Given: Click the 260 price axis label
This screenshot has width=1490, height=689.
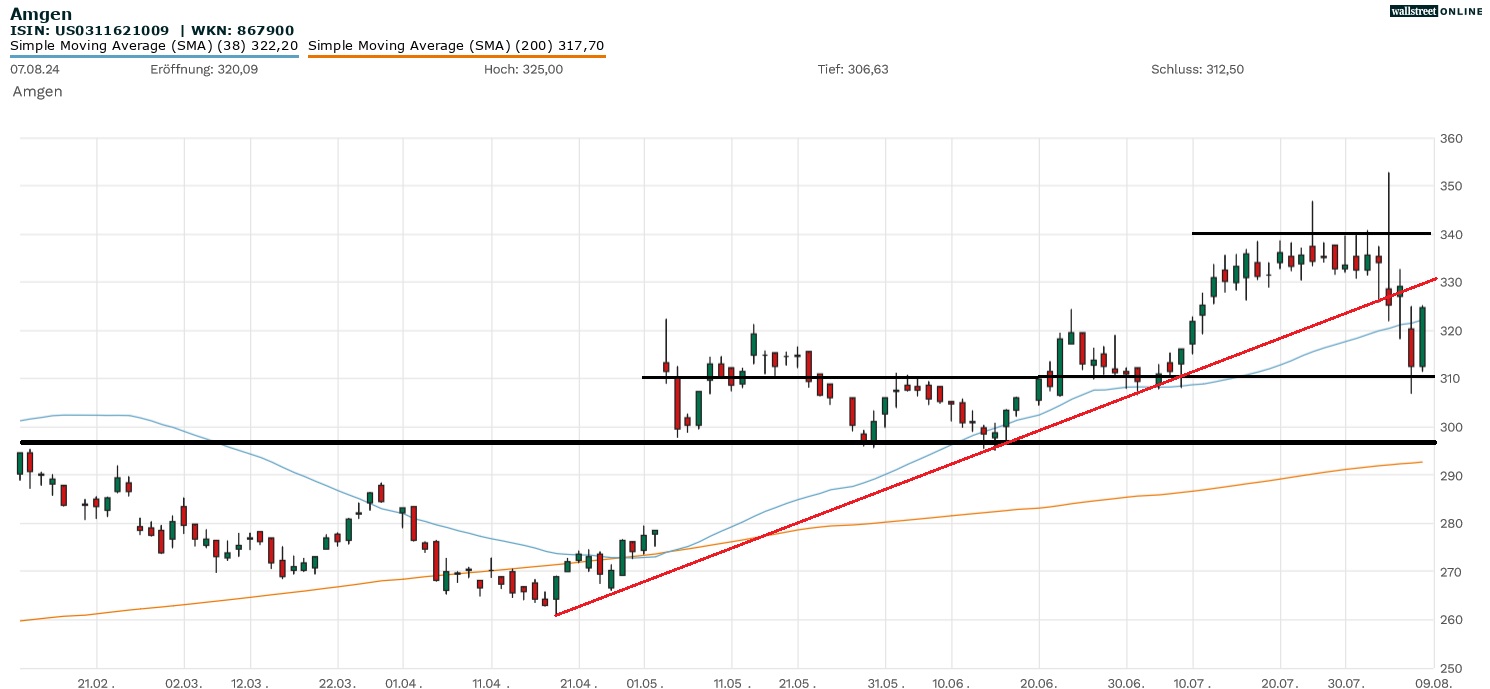Looking at the screenshot, I should (1451, 620).
